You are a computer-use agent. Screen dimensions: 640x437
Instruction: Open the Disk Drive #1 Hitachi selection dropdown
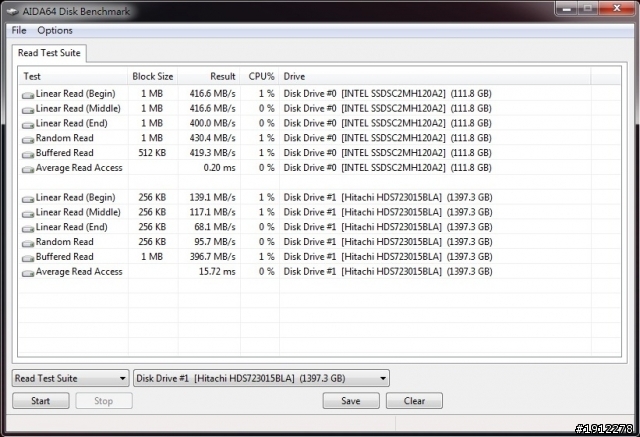click(x=261, y=378)
